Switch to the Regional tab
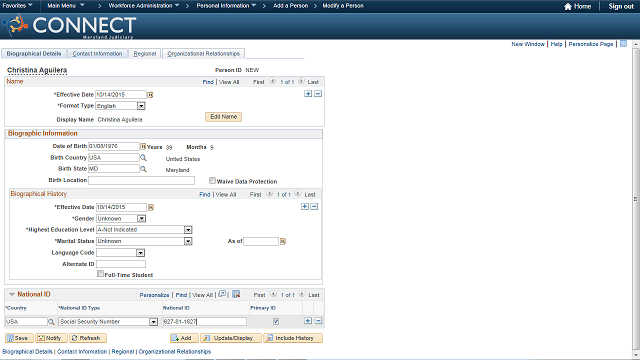640x360 pixels. click(x=145, y=53)
